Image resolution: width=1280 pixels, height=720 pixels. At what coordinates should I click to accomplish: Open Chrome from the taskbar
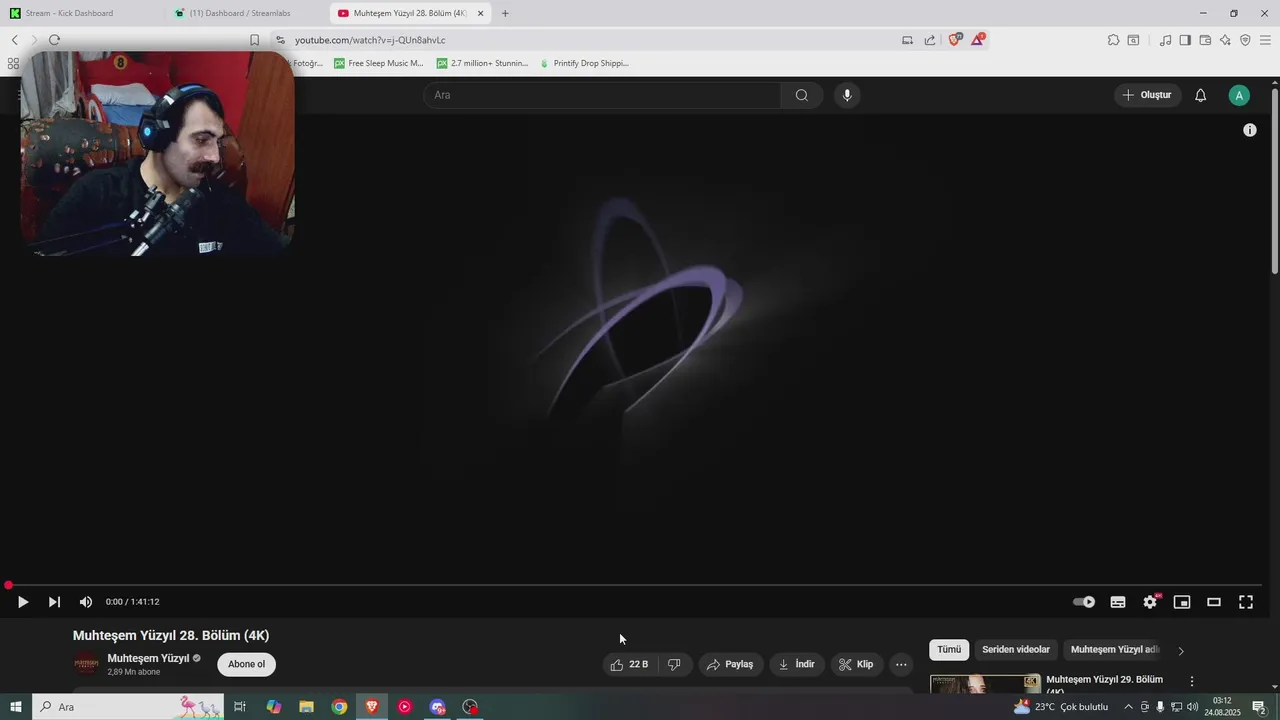339,707
